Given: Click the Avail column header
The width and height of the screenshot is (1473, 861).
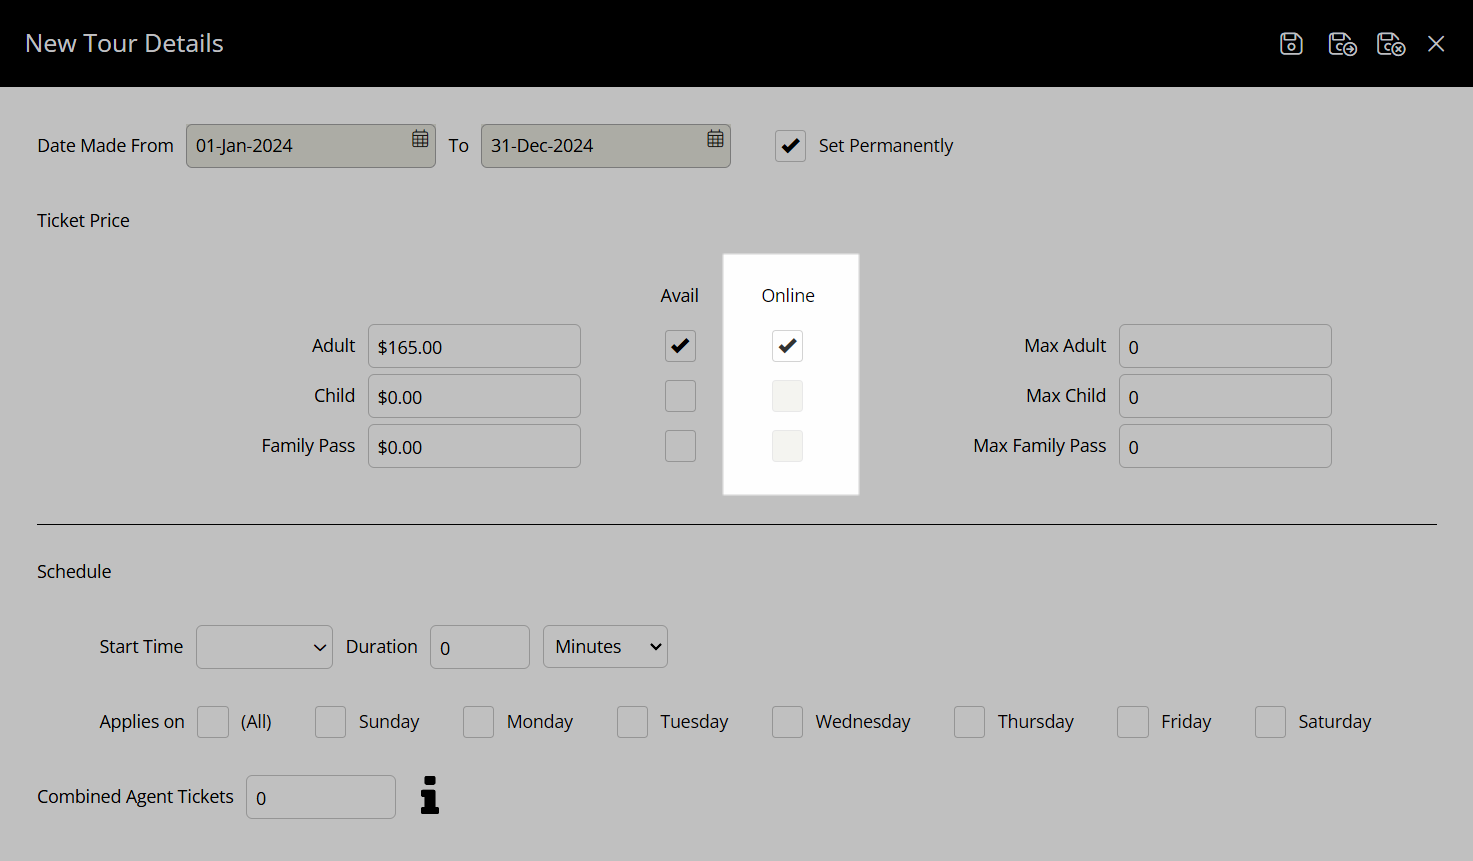Looking at the screenshot, I should (x=679, y=296).
